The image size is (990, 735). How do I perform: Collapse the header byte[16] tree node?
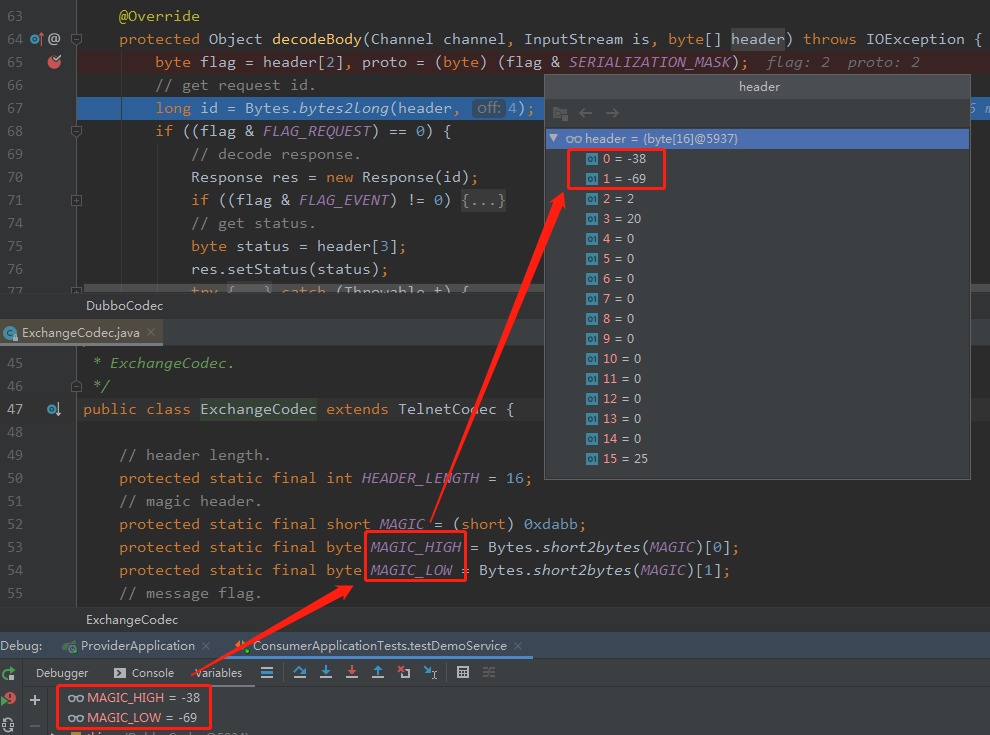pos(554,138)
